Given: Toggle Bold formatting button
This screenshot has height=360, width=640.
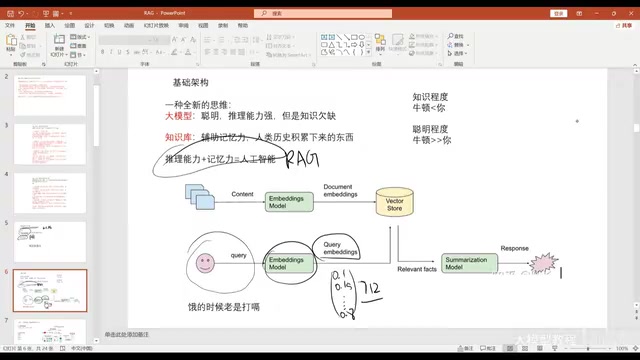Looking at the screenshot, I should click(x=102, y=52).
